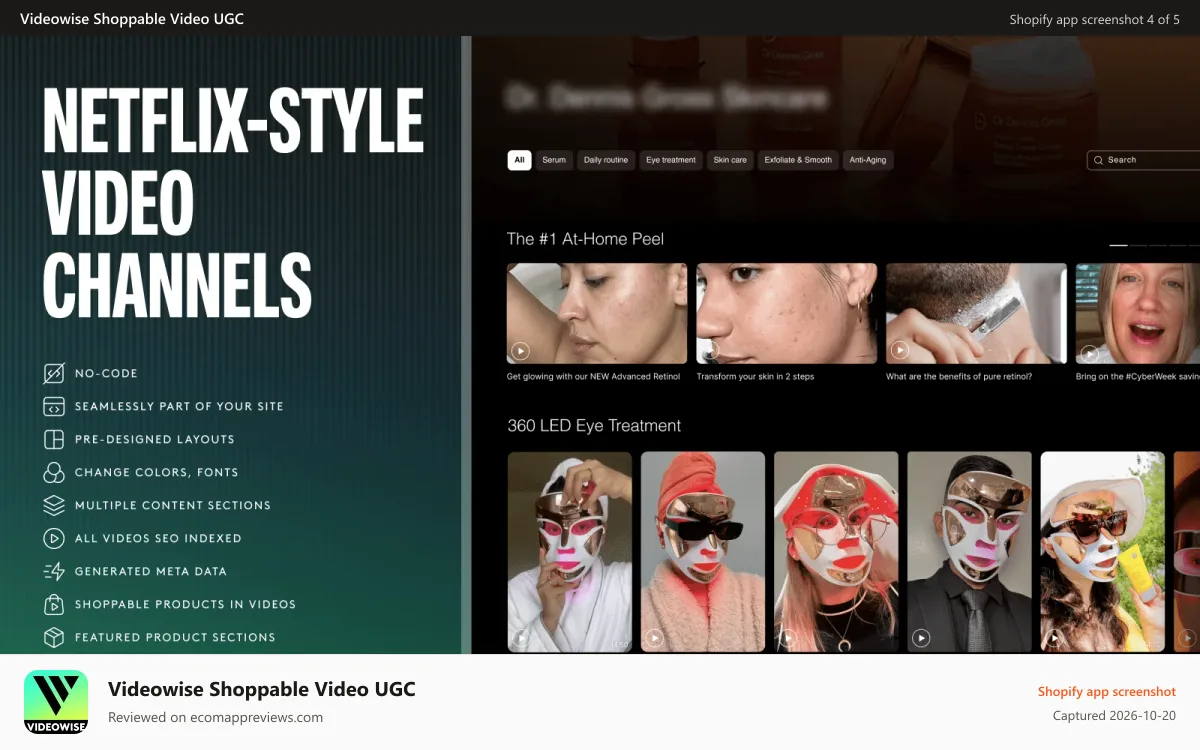Select the Anti-Aging filter tab
1200x750 pixels.
[868, 160]
